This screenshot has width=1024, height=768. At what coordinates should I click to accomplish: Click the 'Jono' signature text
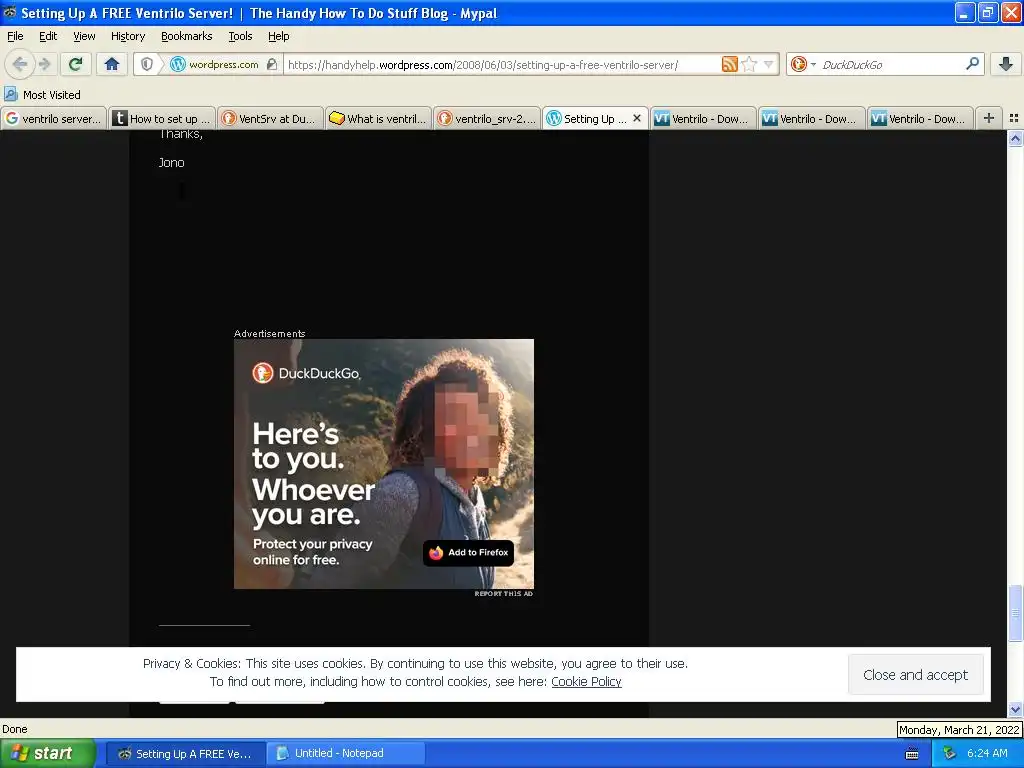pos(171,163)
